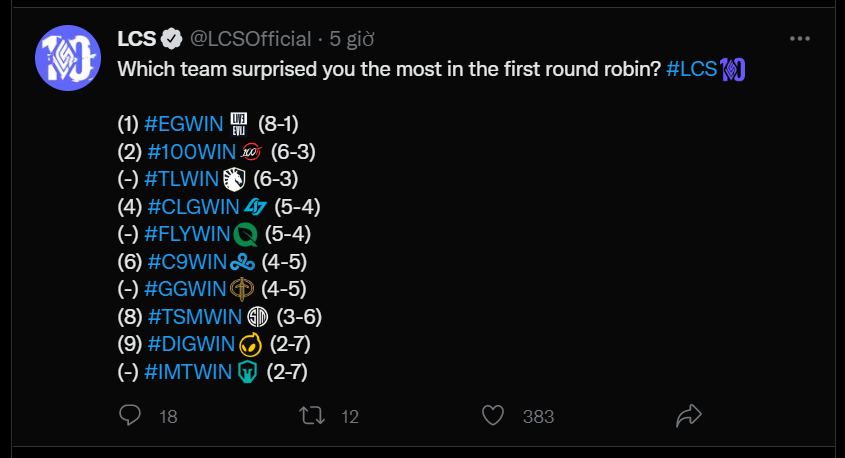Click the #IMTWIN hashtag
Image resolution: width=845 pixels, height=458 pixels.
(x=188, y=372)
